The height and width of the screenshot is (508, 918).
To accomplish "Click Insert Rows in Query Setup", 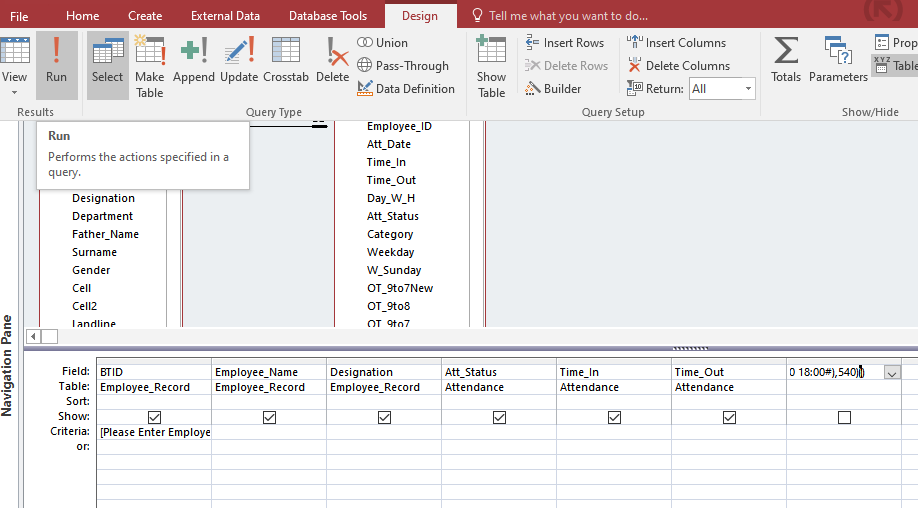I will pos(564,43).
